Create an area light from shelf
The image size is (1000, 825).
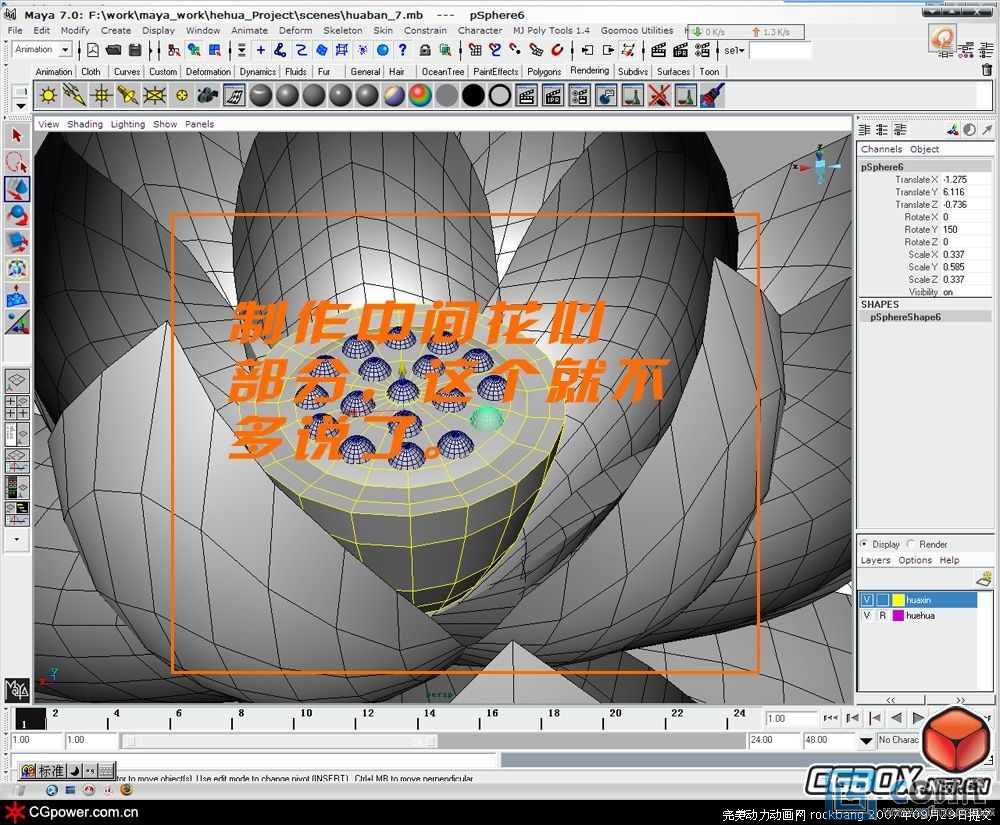click(x=155, y=96)
